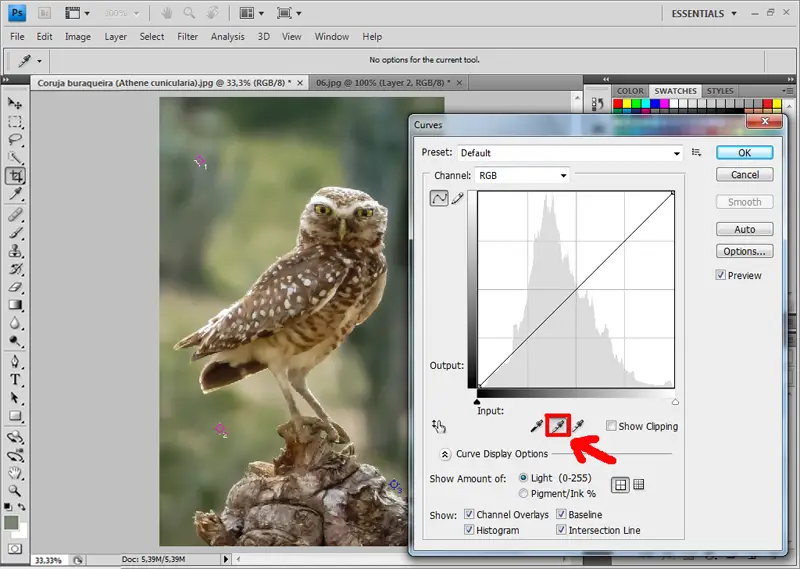Uncheck the Preview checkbox

[x=721, y=275]
